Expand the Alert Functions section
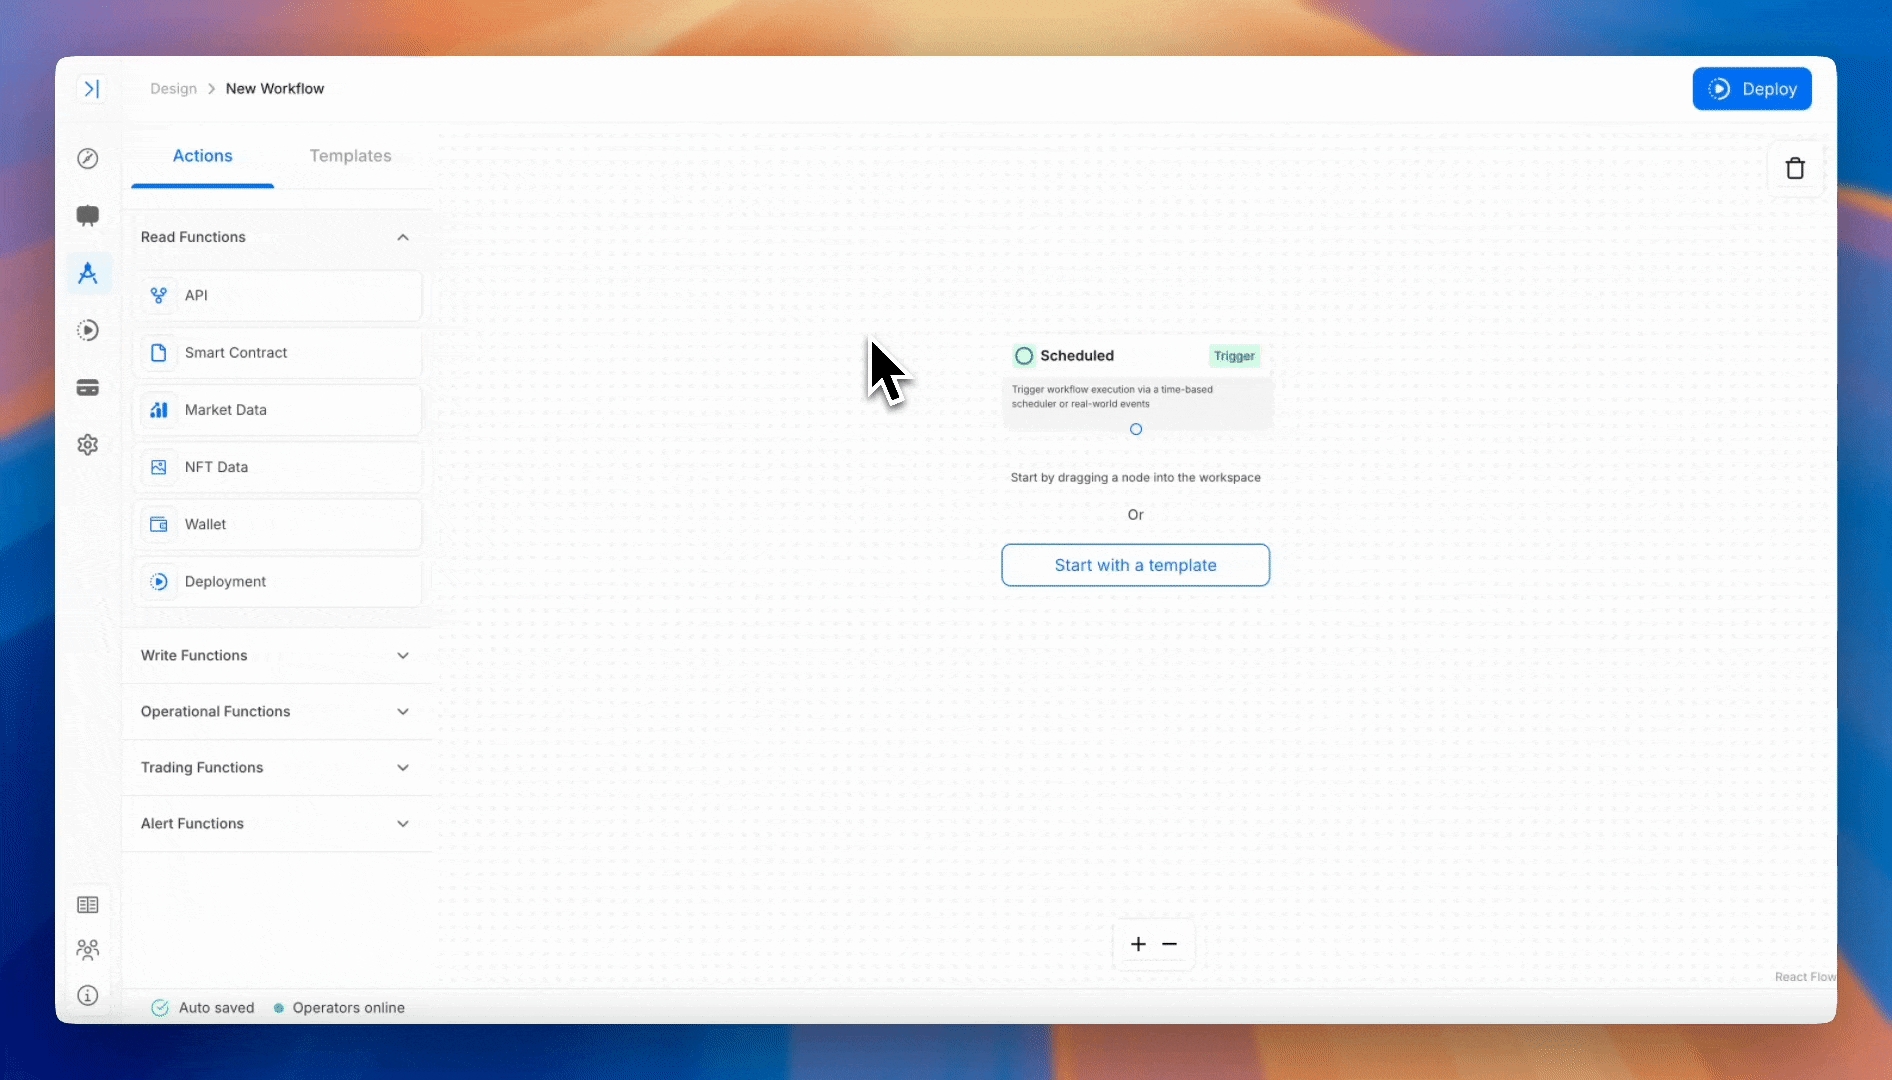 pyautogui.click(x=402, y=824)
